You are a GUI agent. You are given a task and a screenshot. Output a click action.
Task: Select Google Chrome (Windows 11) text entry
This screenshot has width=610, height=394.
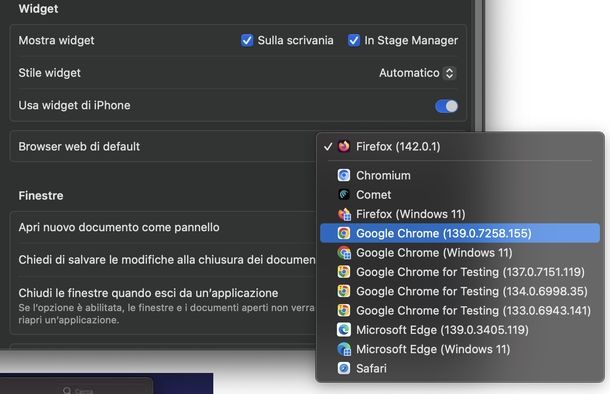(434, 253)
